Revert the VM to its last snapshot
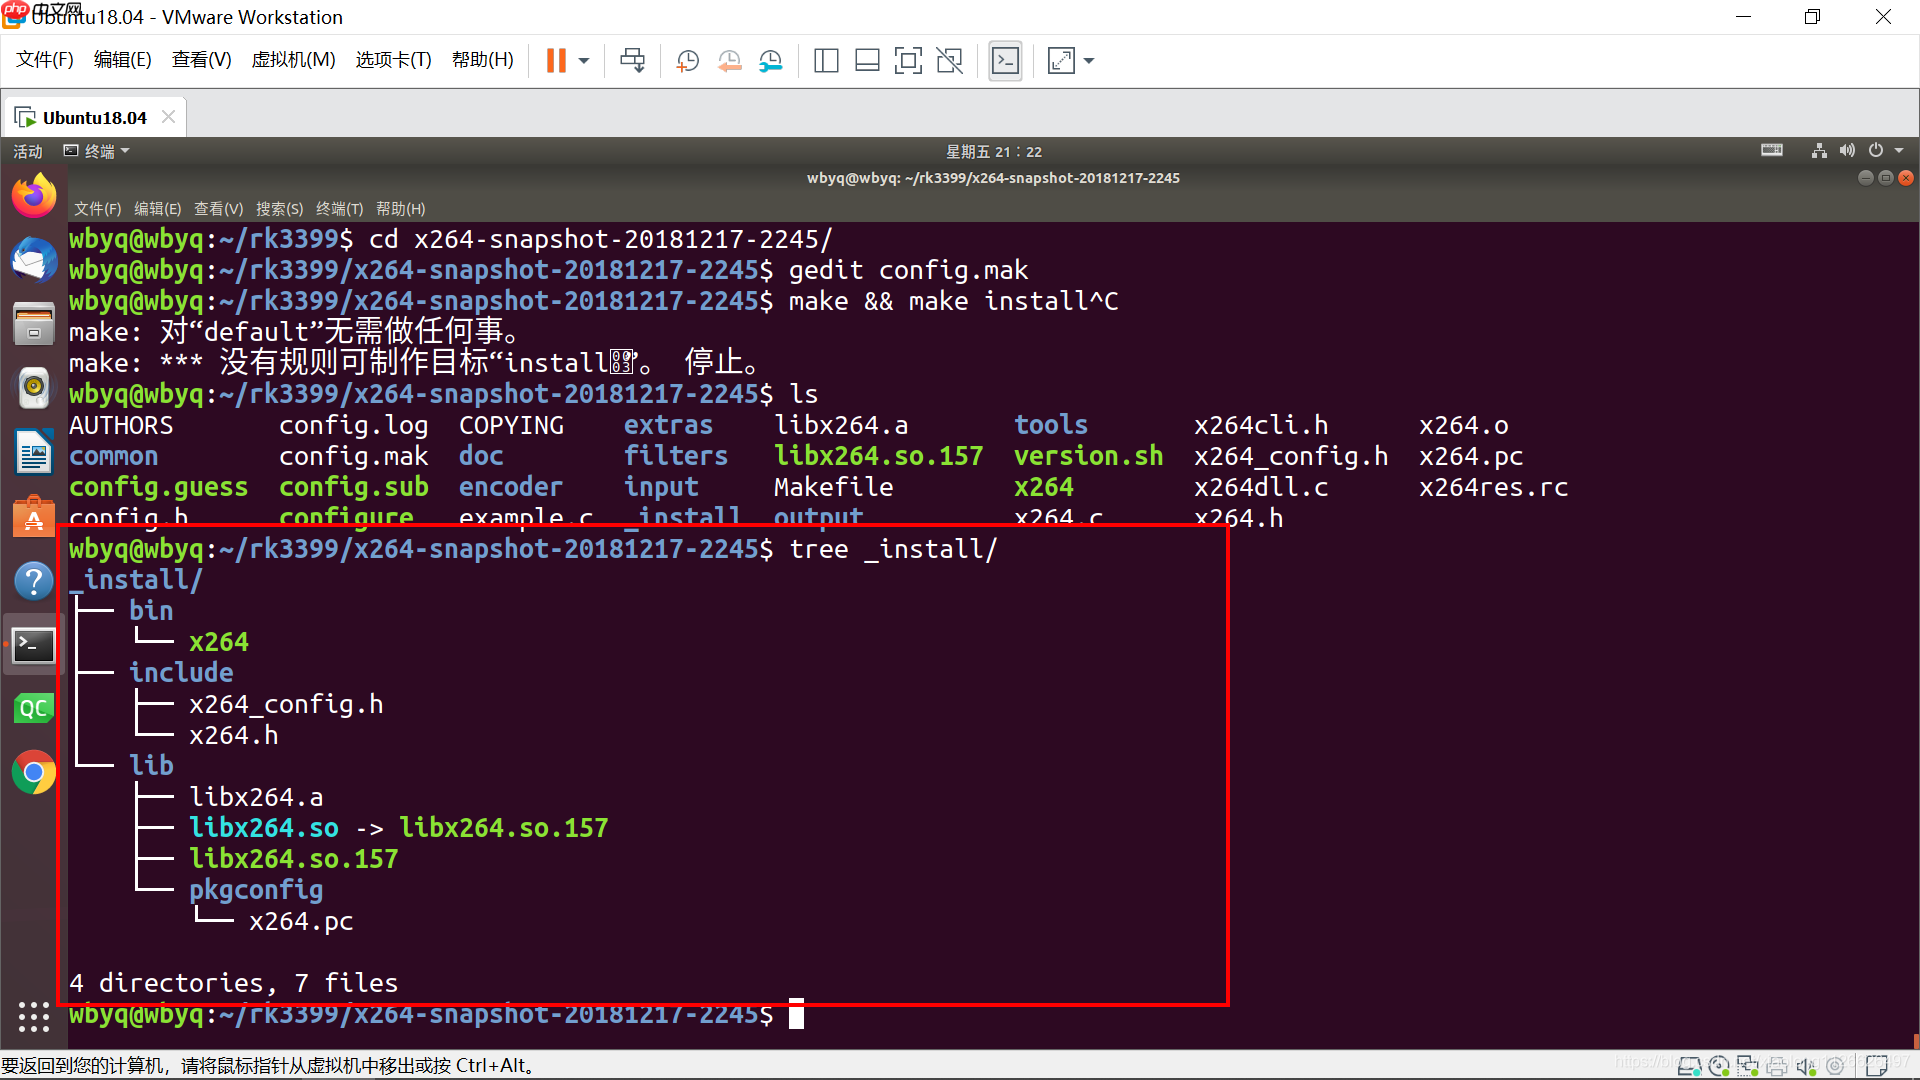The image size is (1920, 1080). [729, 60]
